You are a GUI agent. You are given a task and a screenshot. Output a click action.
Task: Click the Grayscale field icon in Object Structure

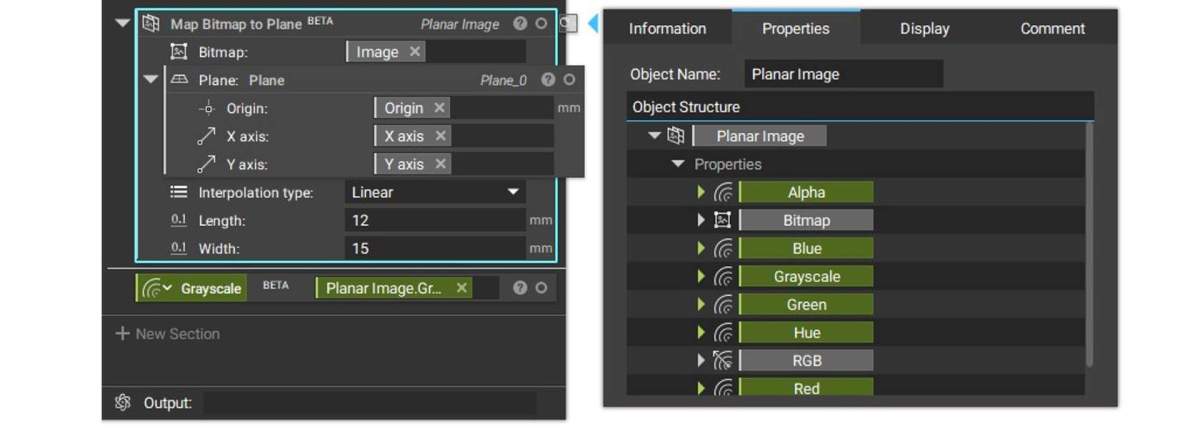click(x=723, y=276)
